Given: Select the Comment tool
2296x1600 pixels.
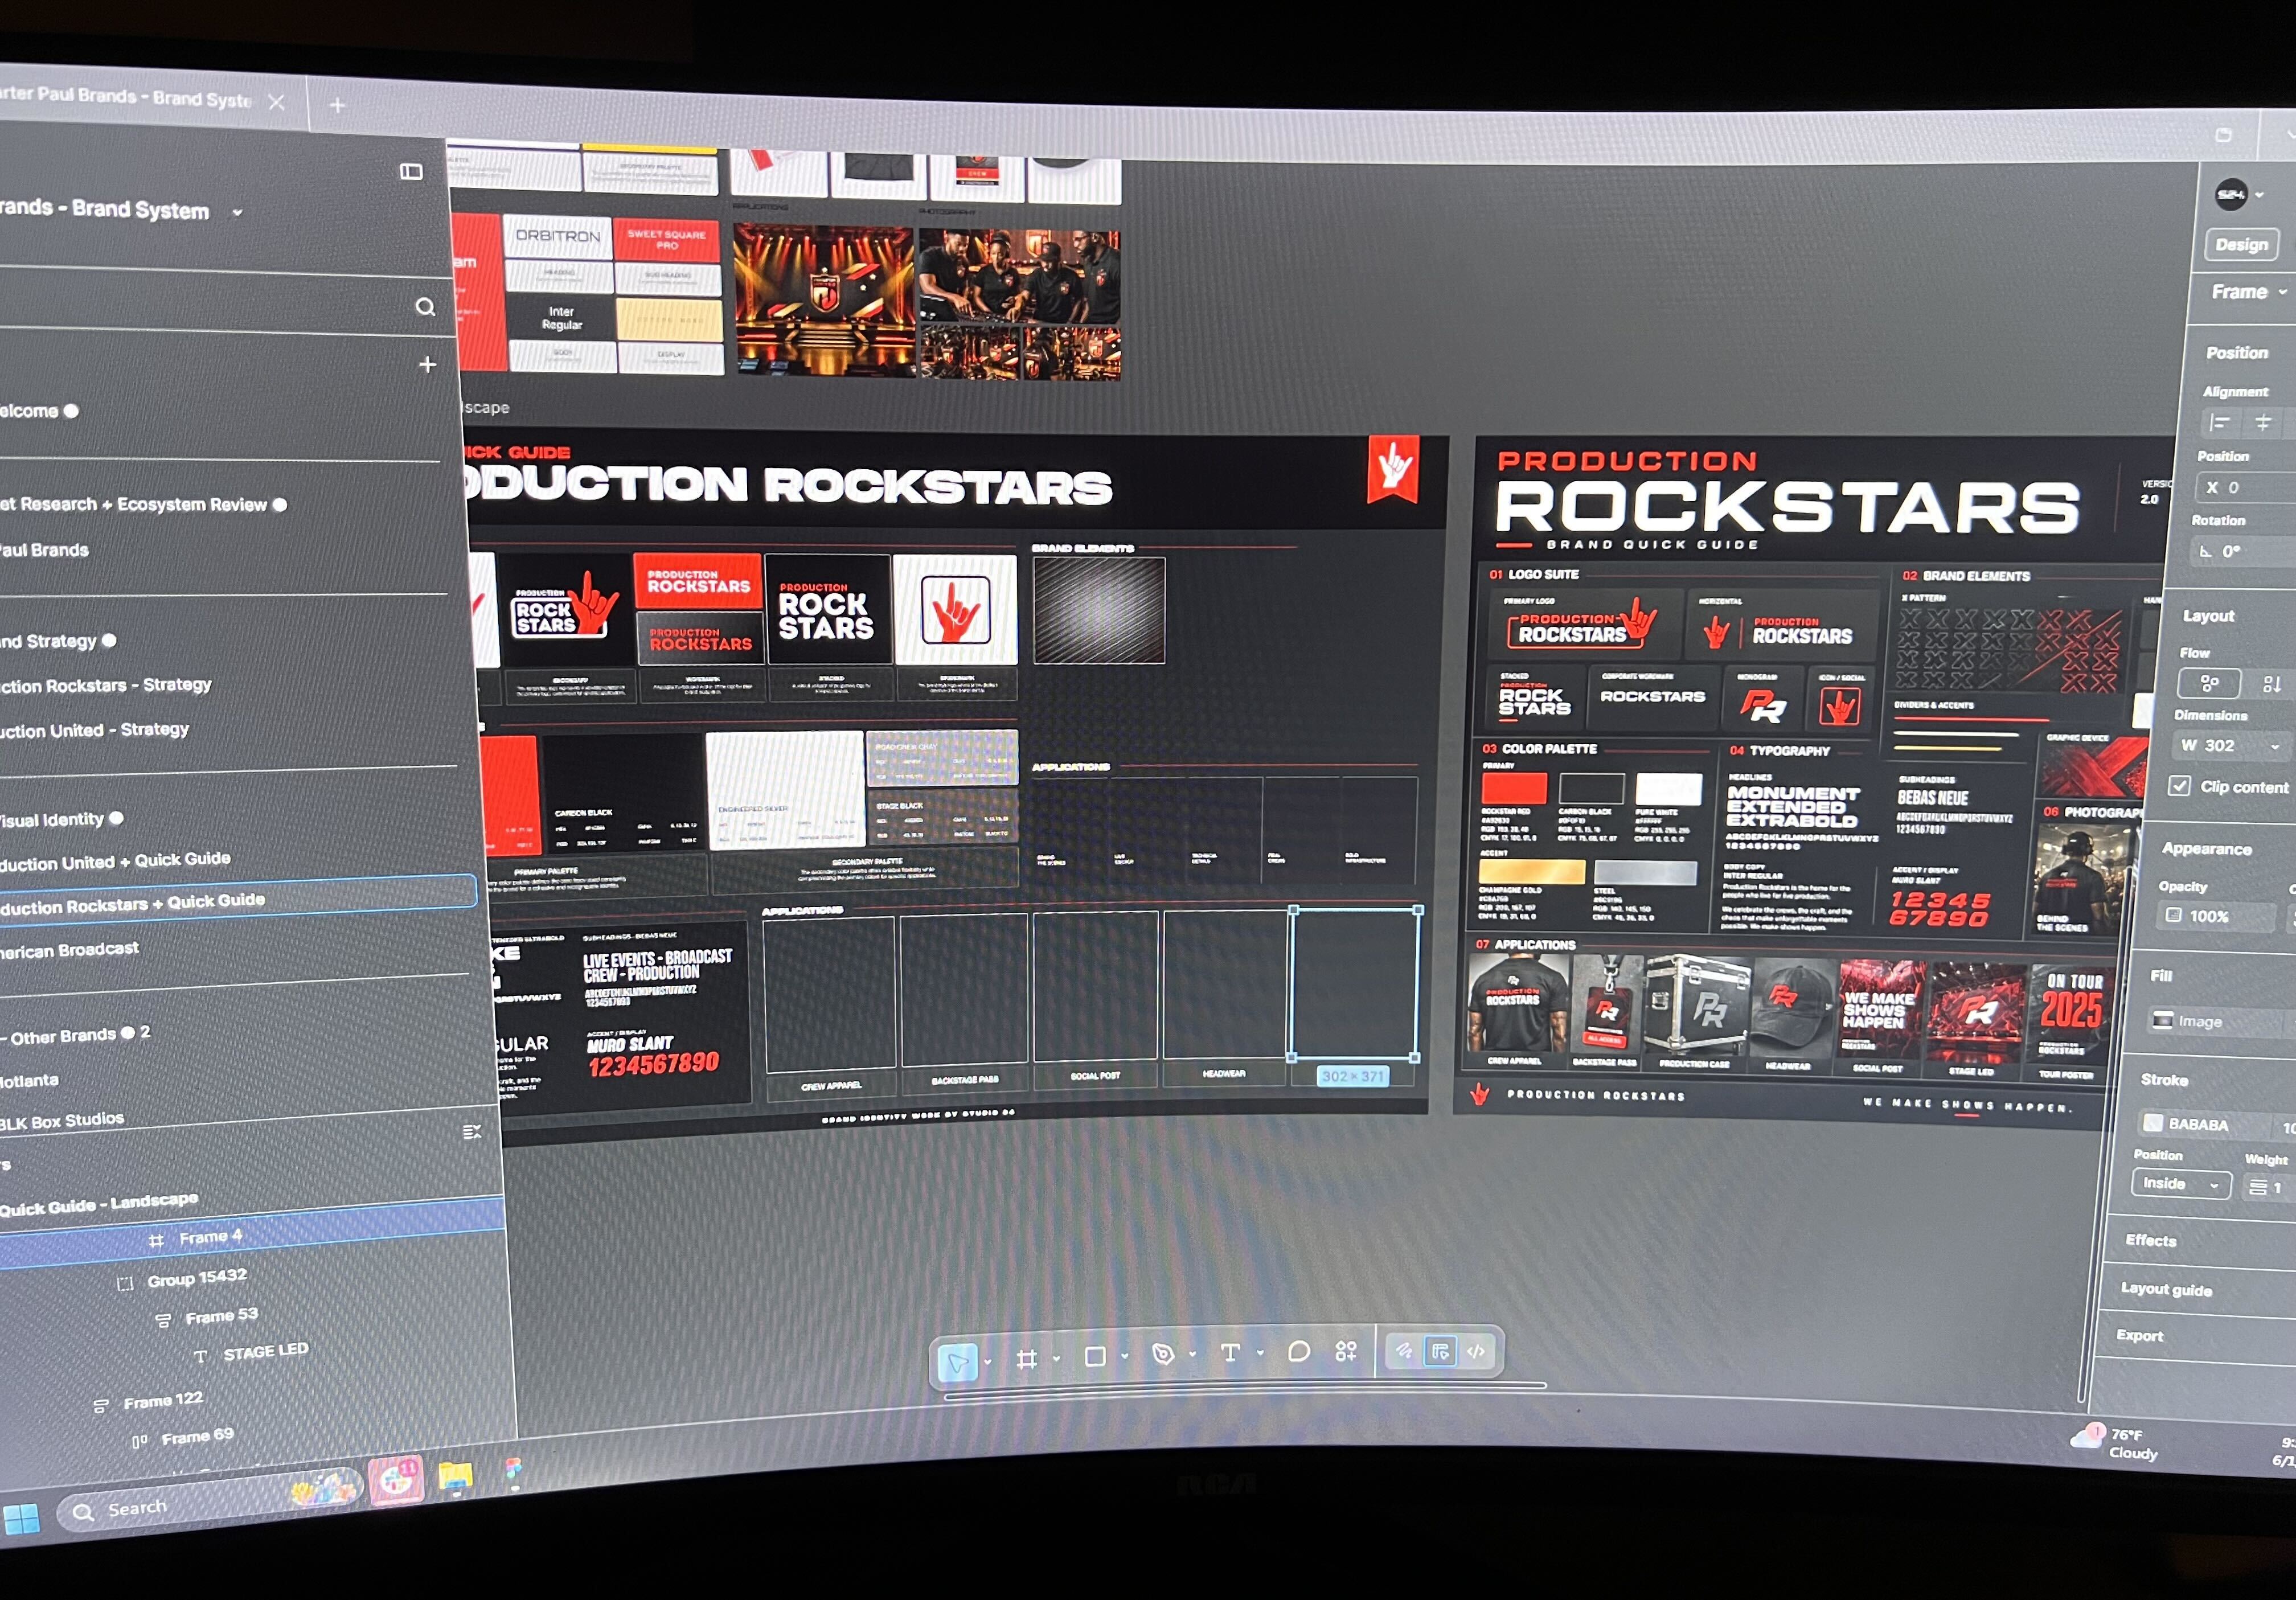Looking at the screenshot, I should pyautogui.click(x=1298, y=1352).
